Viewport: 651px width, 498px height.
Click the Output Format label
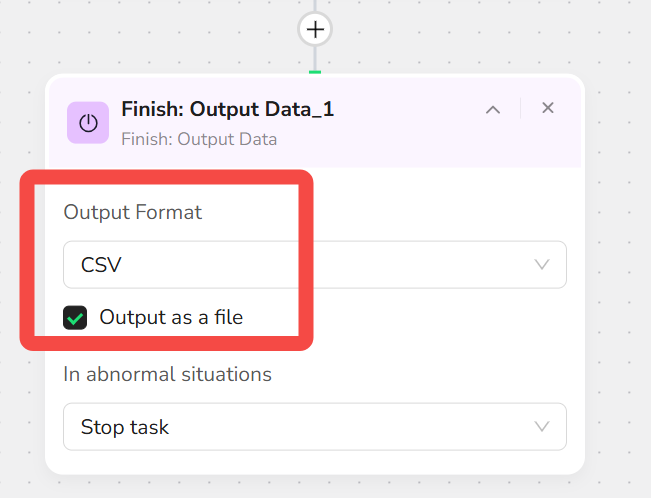pyautogui.click(x=132, y=212)
